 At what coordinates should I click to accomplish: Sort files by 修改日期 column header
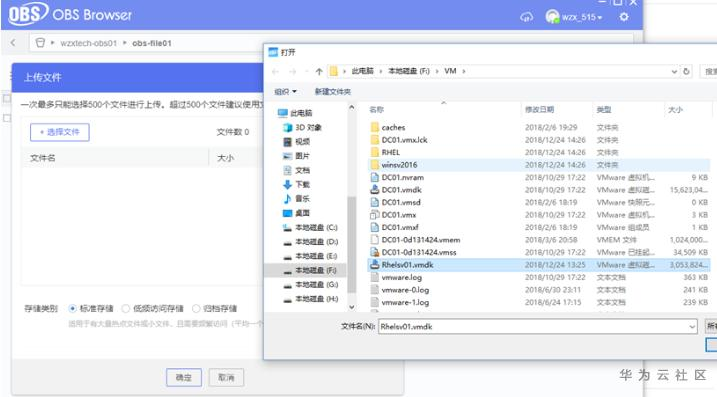[540, 110]
